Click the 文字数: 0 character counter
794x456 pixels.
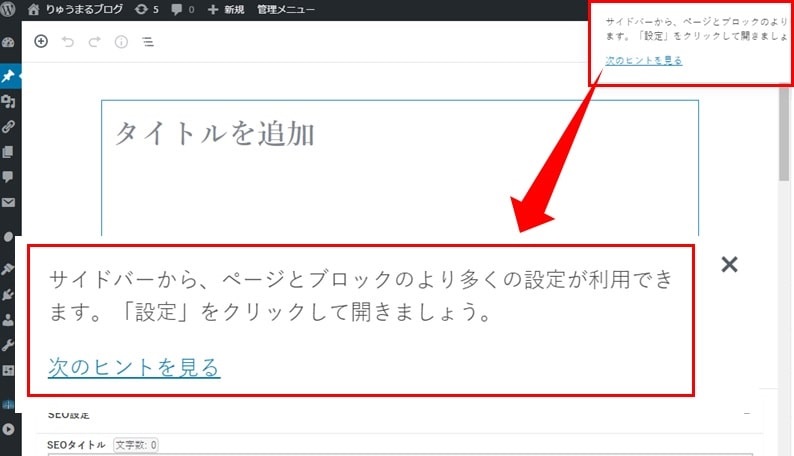click(x=136, y=445)
